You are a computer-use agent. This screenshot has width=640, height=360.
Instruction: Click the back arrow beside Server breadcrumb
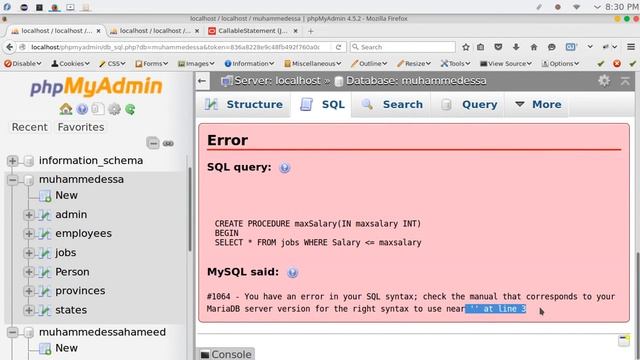202,81
